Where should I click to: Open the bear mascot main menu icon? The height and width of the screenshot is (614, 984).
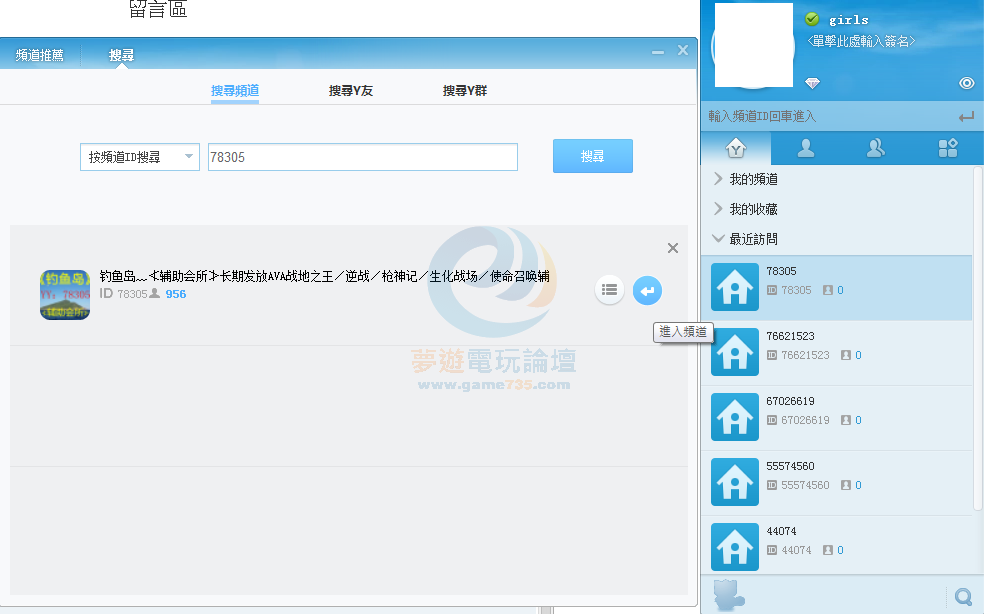[730, 594]
